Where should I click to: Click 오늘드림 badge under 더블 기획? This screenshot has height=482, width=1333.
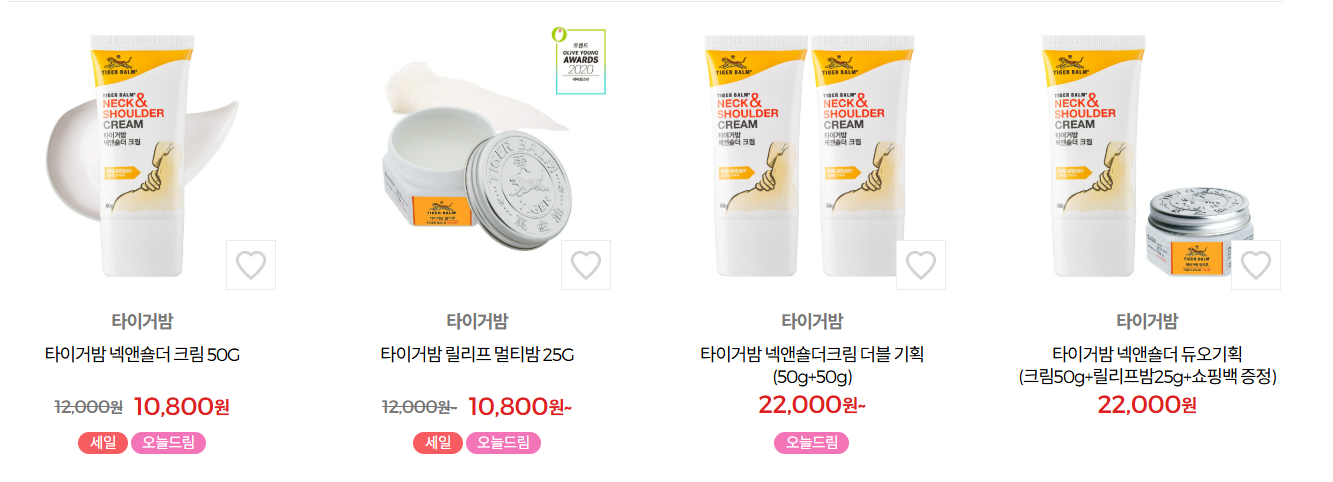811,443
